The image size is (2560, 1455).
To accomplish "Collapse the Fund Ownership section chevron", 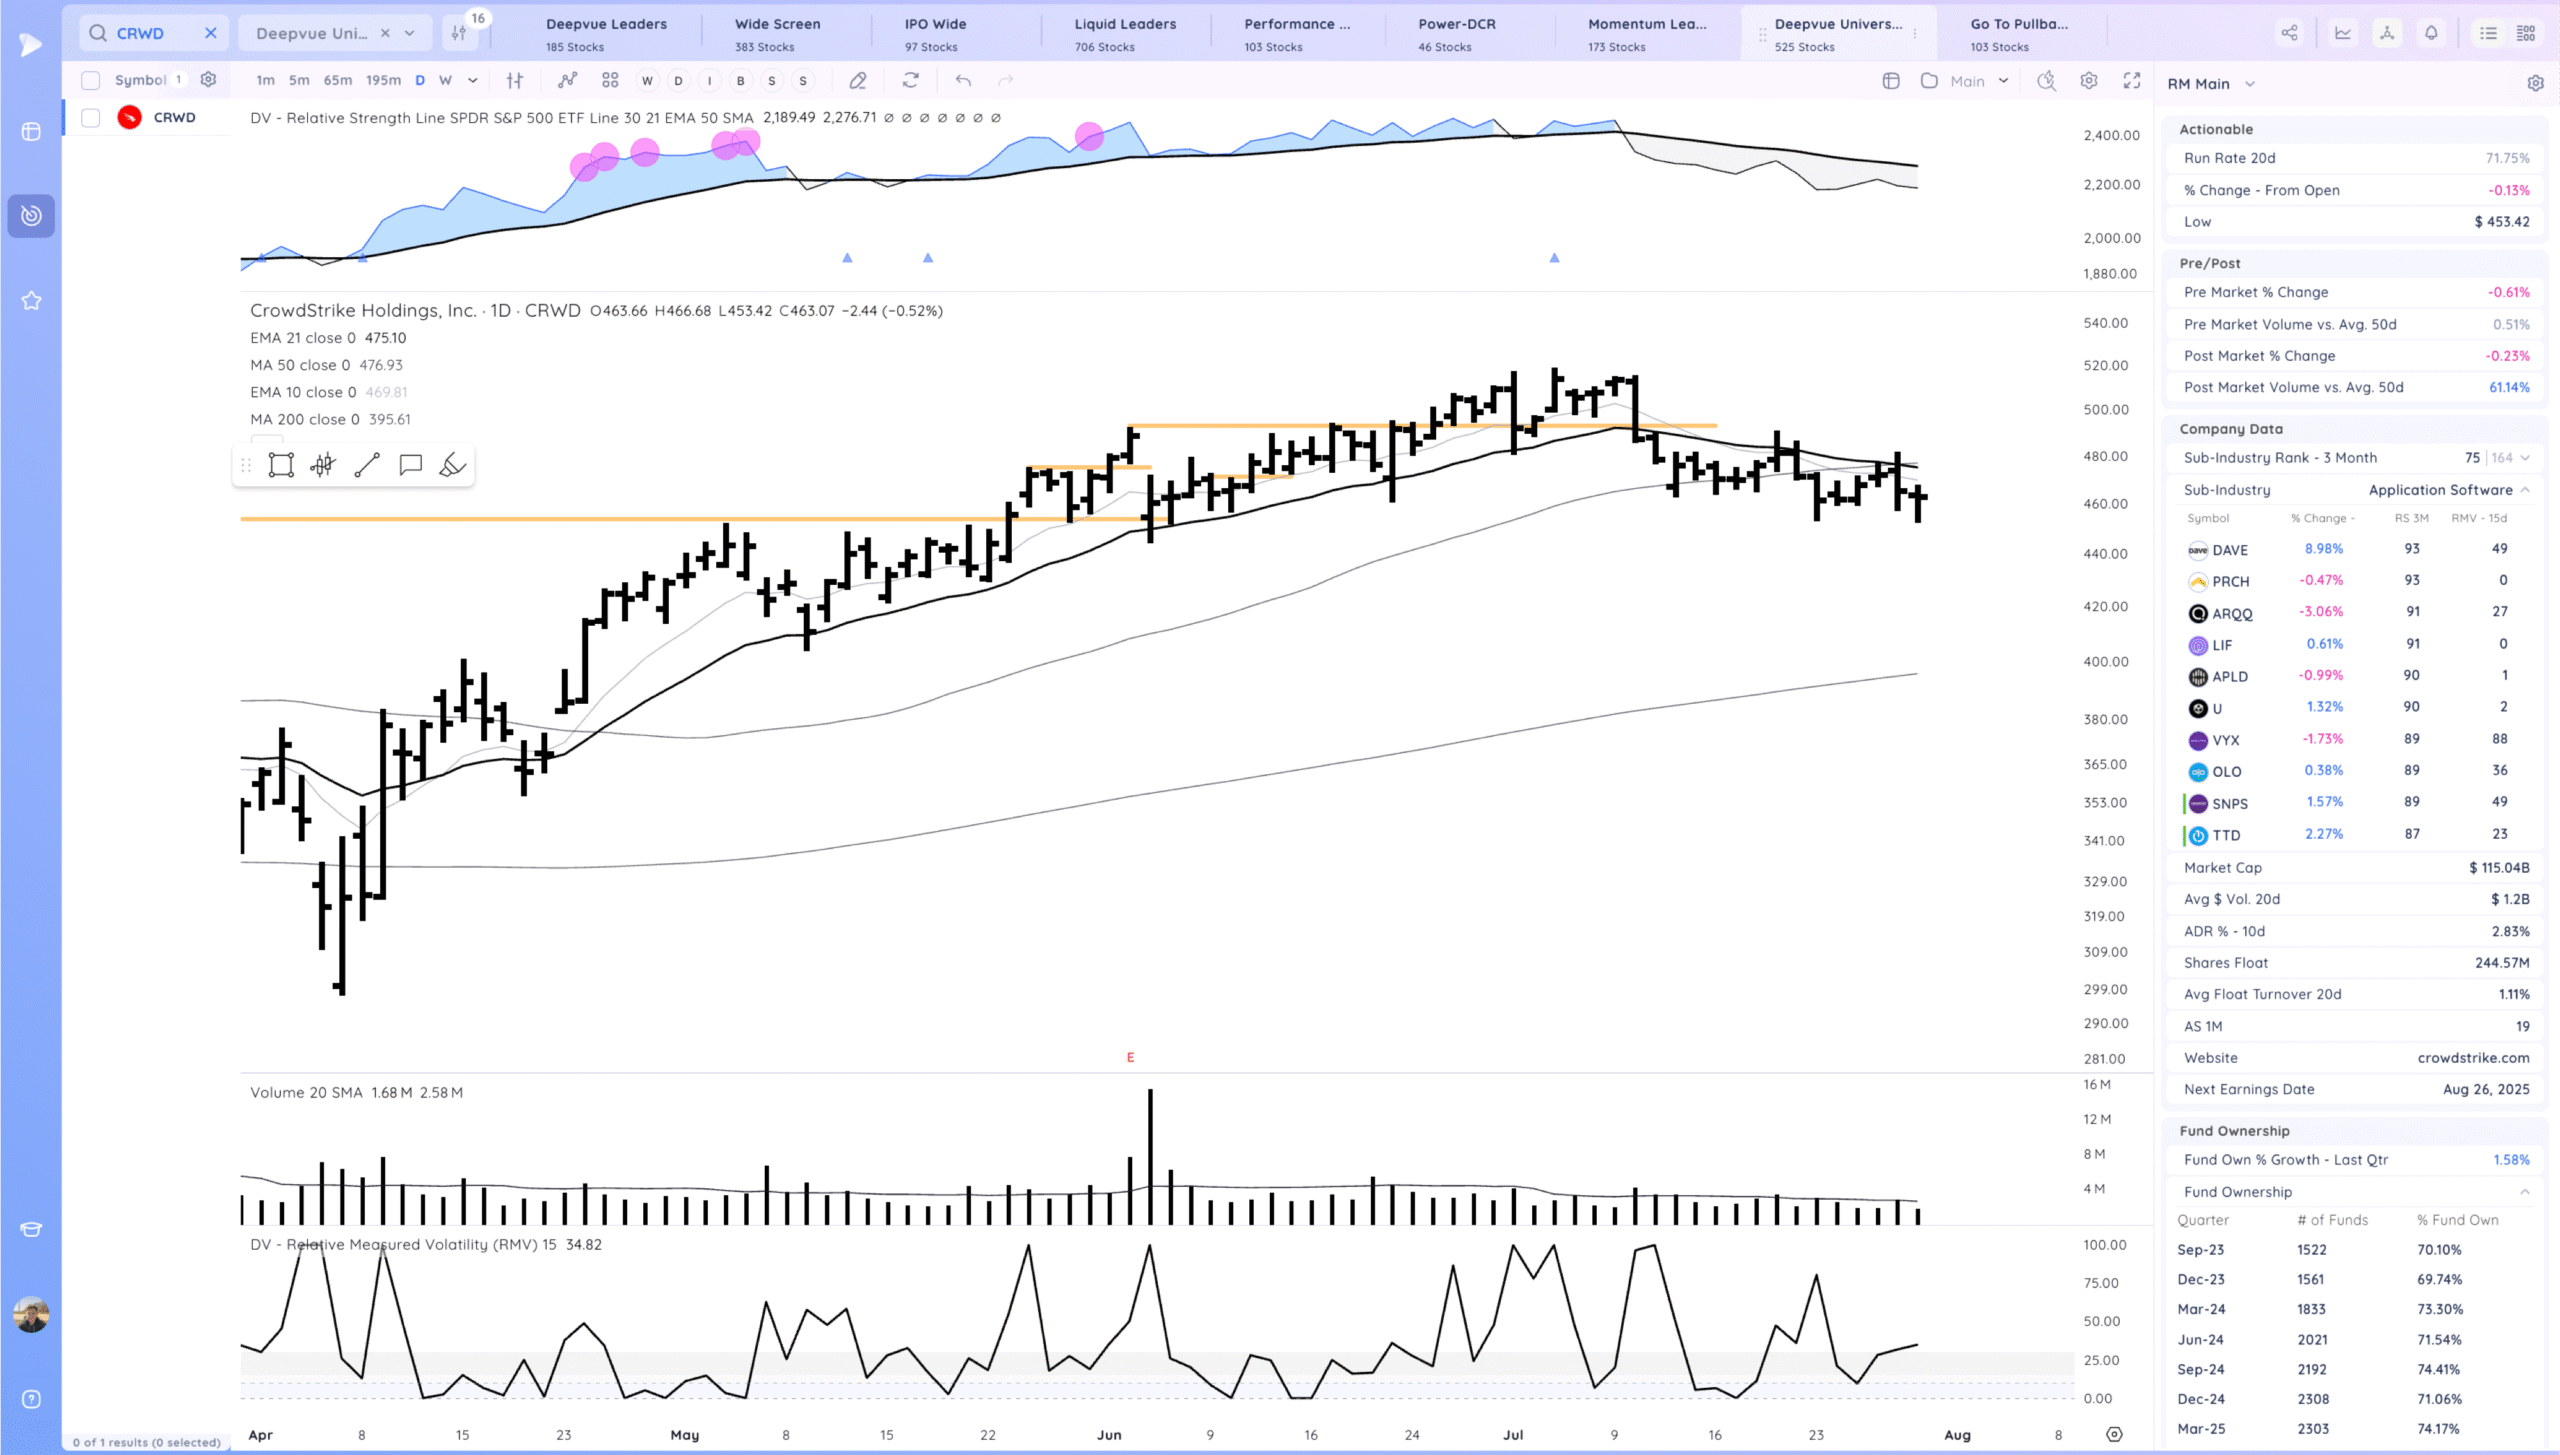I will tap(2524, 1192).
